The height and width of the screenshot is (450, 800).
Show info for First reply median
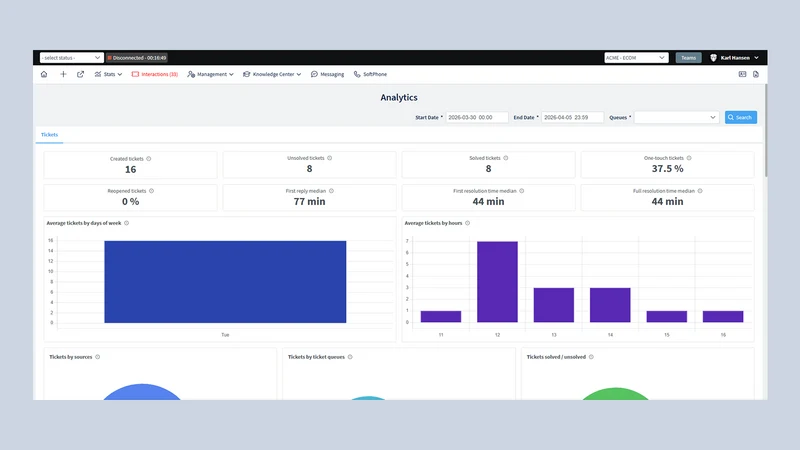(331, 191)
